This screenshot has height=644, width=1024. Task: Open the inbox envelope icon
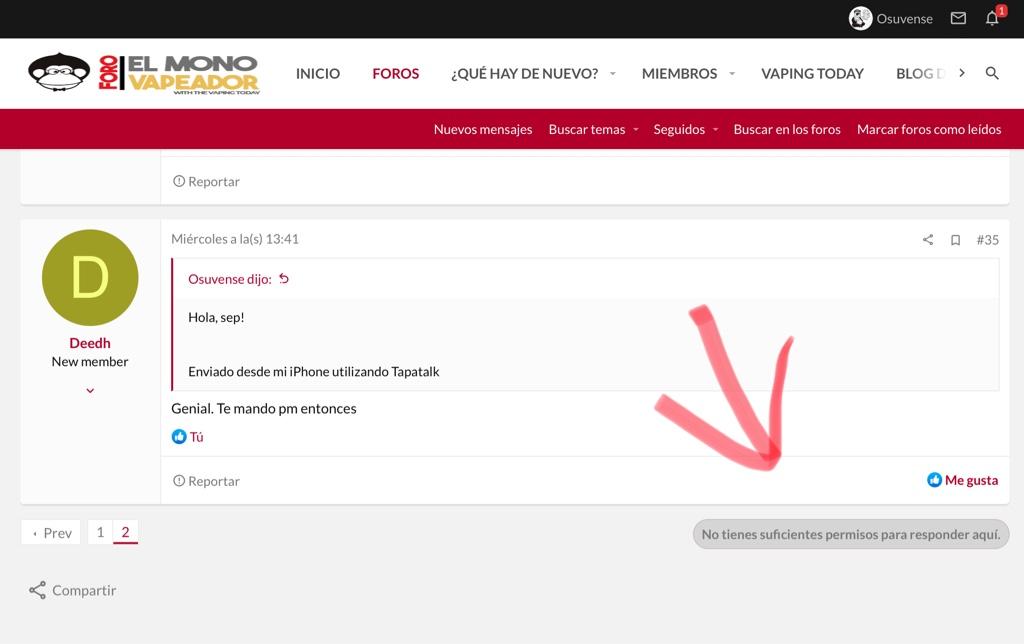[958, 19]
